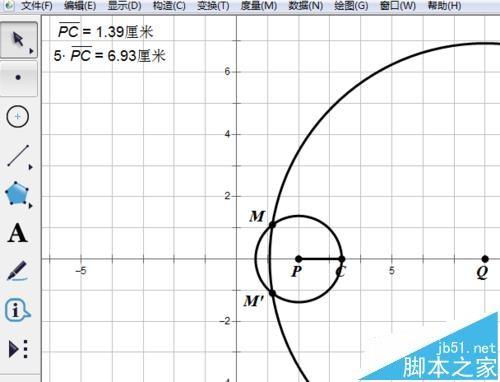Click the y-axis tick label 4
500x382 pixels.
(227, 134)
